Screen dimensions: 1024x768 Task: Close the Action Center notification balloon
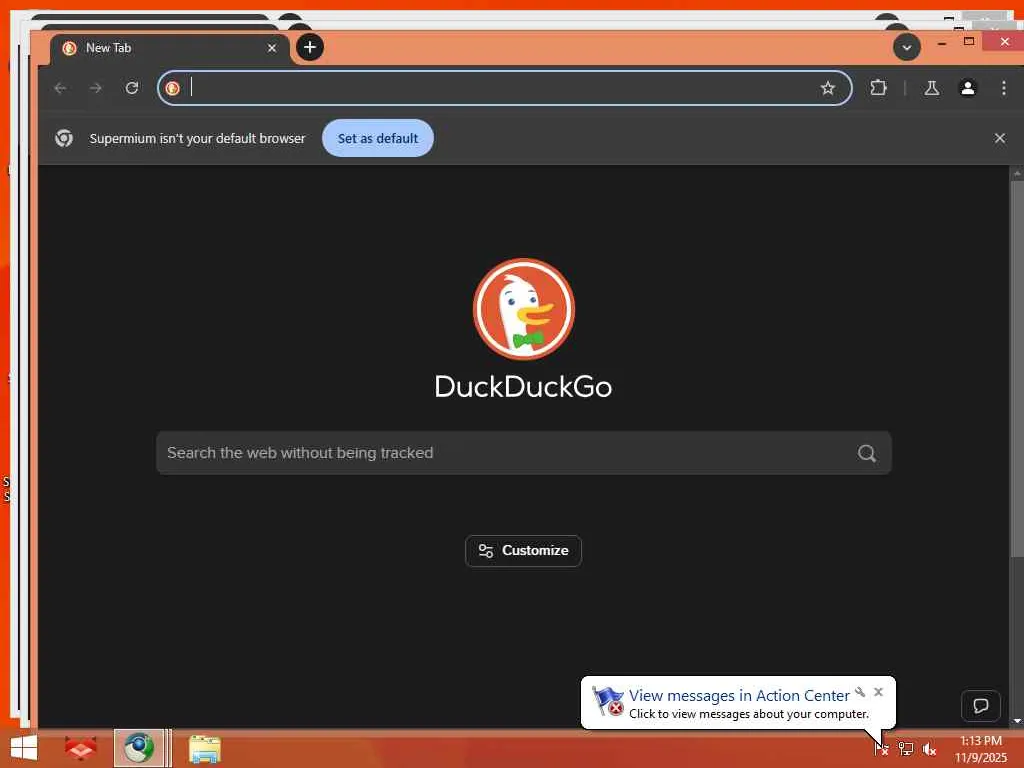[x=878, y=692]
